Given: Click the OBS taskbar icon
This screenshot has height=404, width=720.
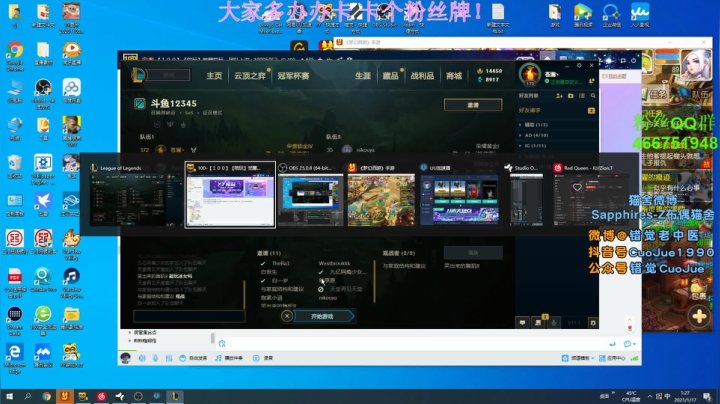Looking at the screenshot, I should 138,396.
